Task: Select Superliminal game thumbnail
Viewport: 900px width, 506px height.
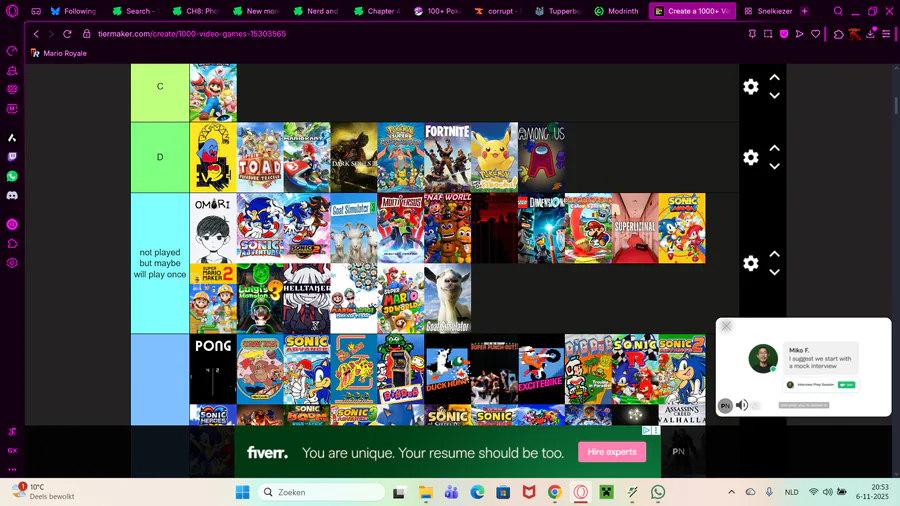Action: coord(635,228)
